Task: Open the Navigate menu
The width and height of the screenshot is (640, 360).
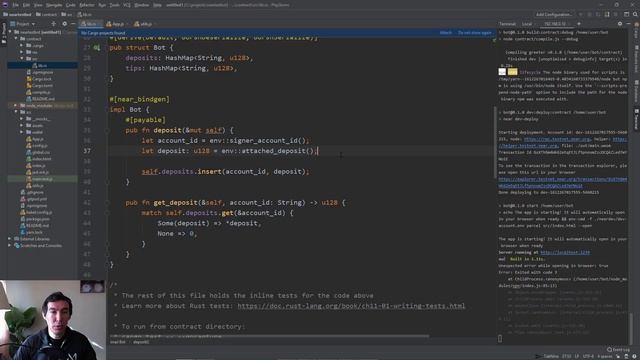Action: coord(53,5)
